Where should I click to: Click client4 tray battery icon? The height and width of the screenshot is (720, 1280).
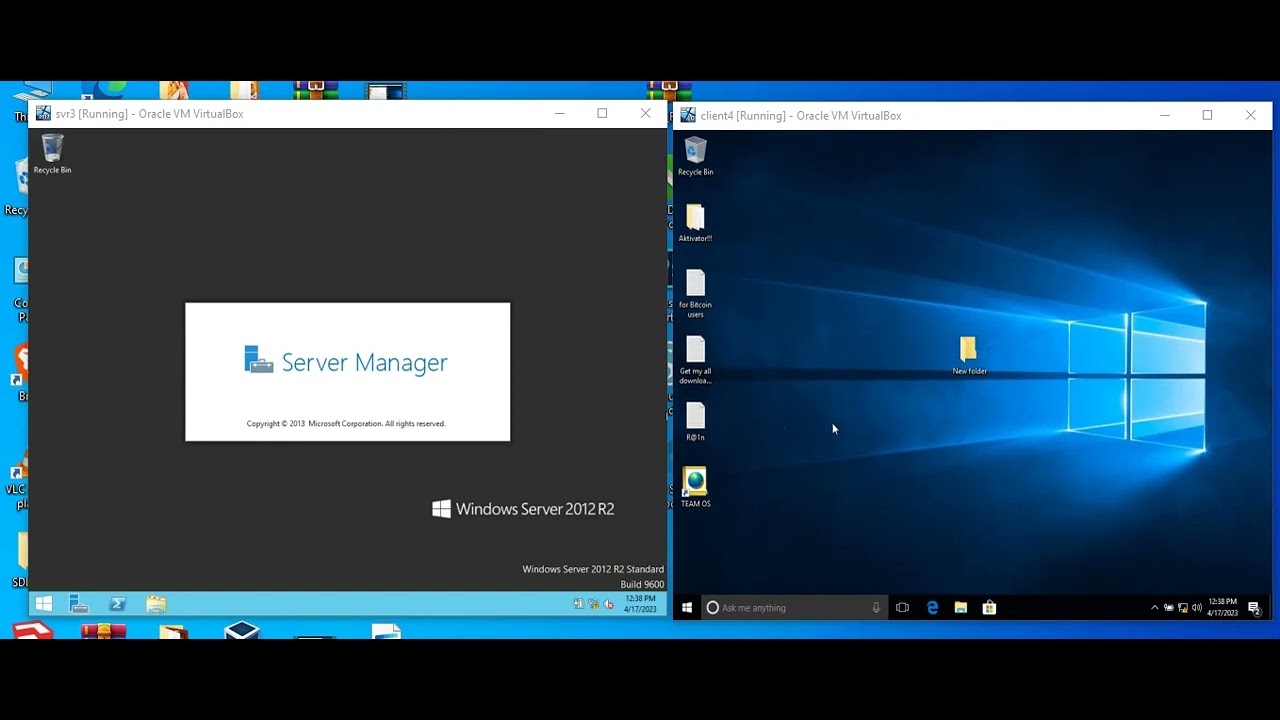[1169, 607]
